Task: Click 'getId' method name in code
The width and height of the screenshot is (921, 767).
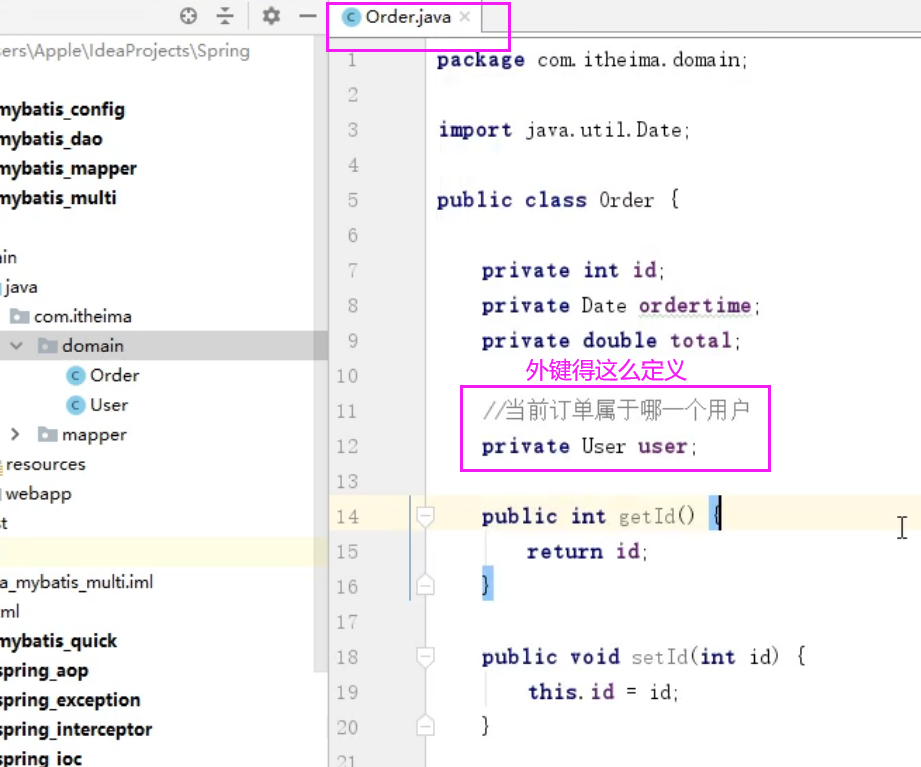Action: pos(647,516)
